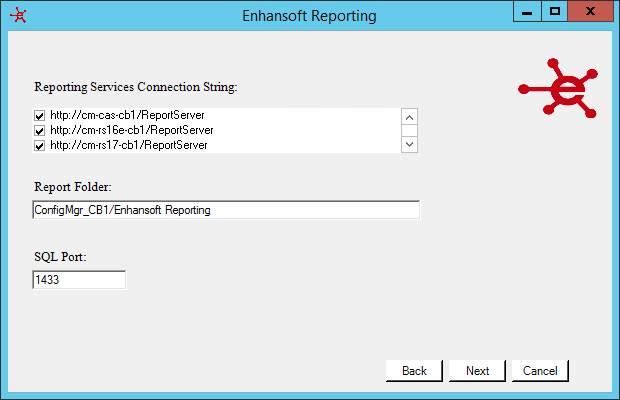
Task: Click the SQL Port label
Action: [60, 257]
